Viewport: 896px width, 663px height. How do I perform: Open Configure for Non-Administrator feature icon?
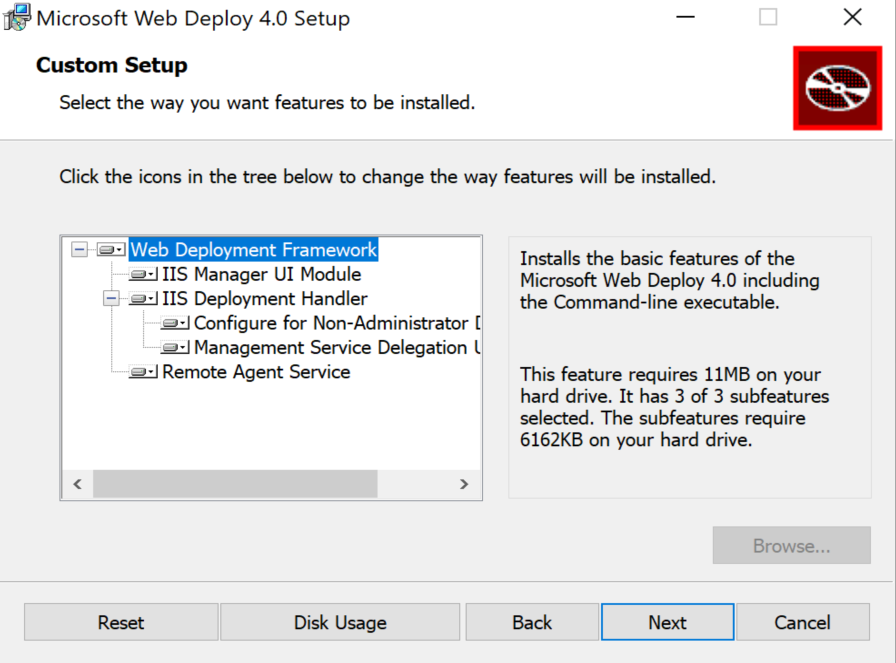[x=175, y=323]
